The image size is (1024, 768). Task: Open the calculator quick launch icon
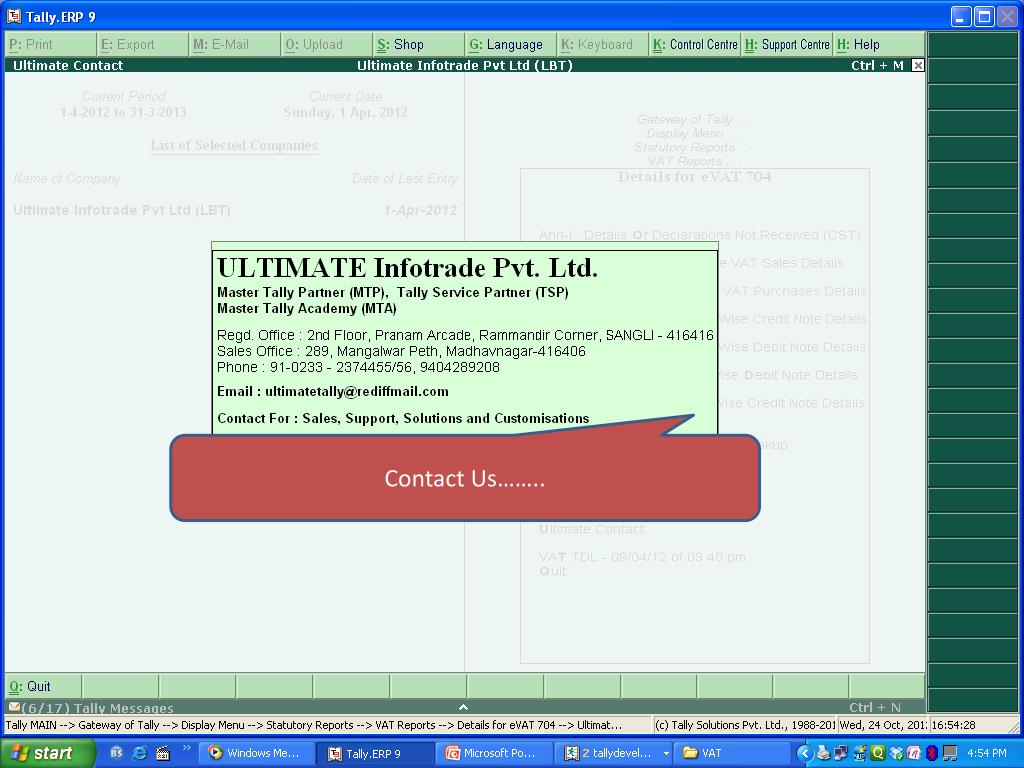click(163, 753)
